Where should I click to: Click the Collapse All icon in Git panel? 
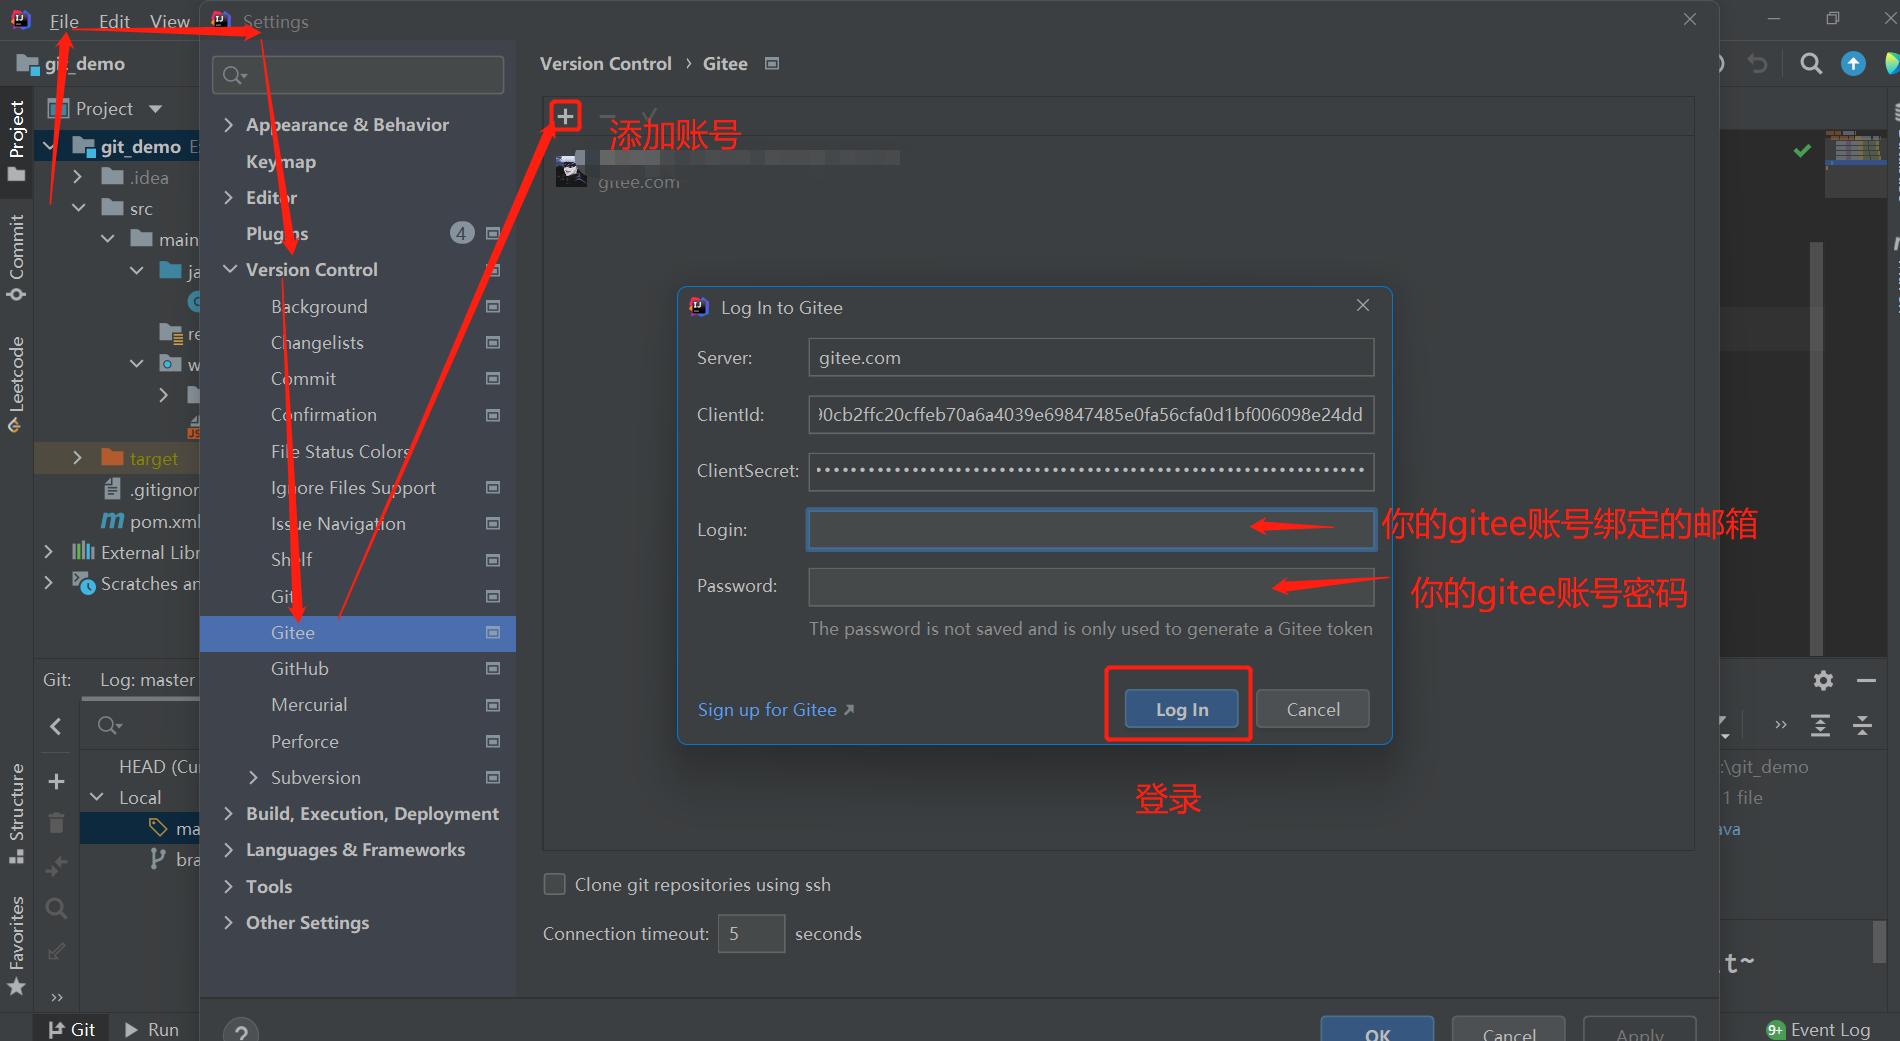pyautogui.click(x=1862, y=726)
